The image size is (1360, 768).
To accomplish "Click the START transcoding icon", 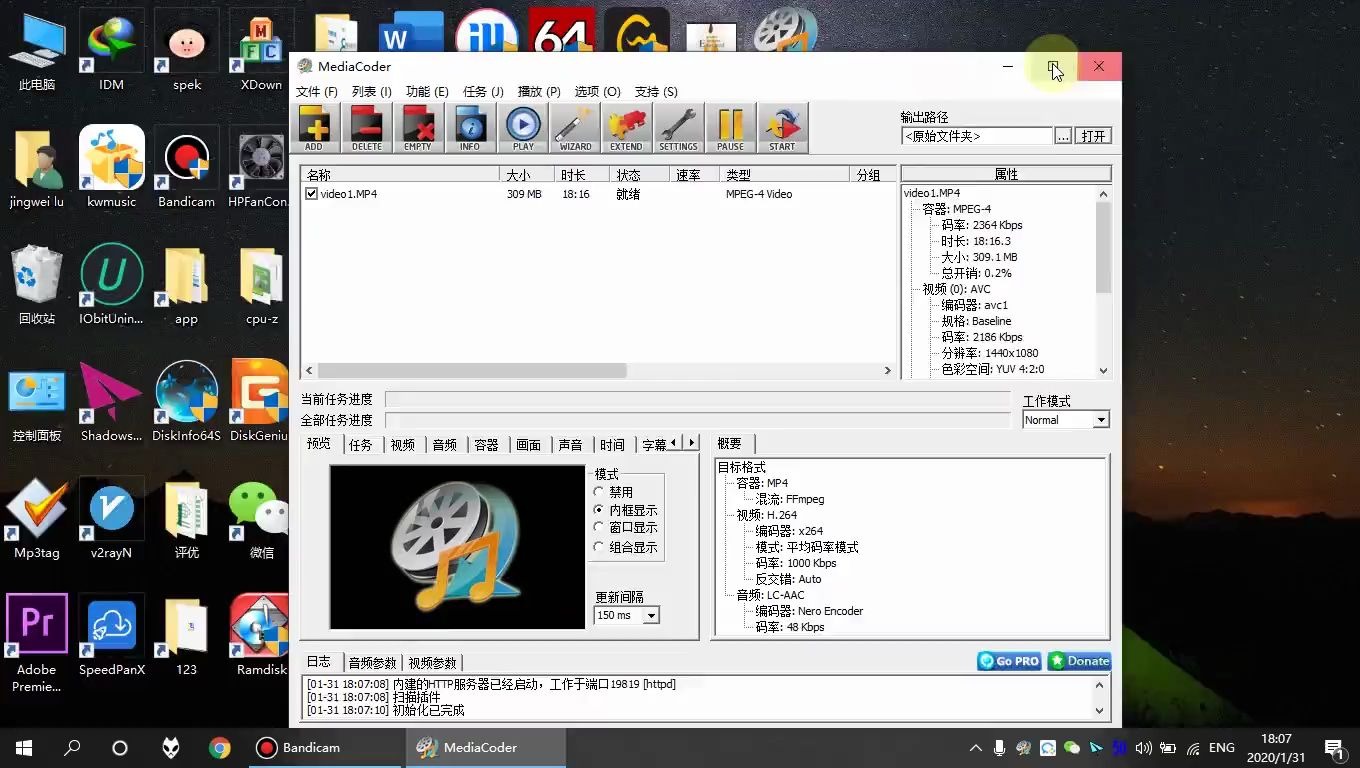I will tap(782, 128).
